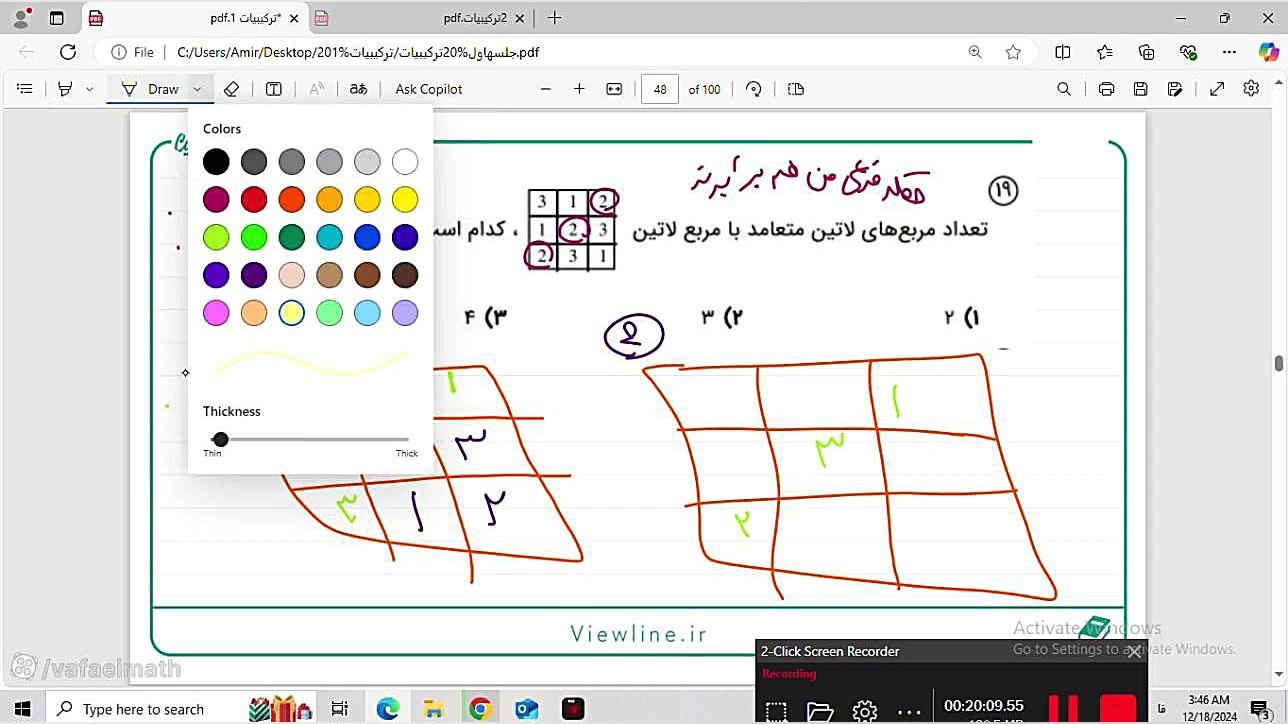Select the Erase tool
Image resolution: width=1288 pixels, height=724 pixels.
pos(231,89)
